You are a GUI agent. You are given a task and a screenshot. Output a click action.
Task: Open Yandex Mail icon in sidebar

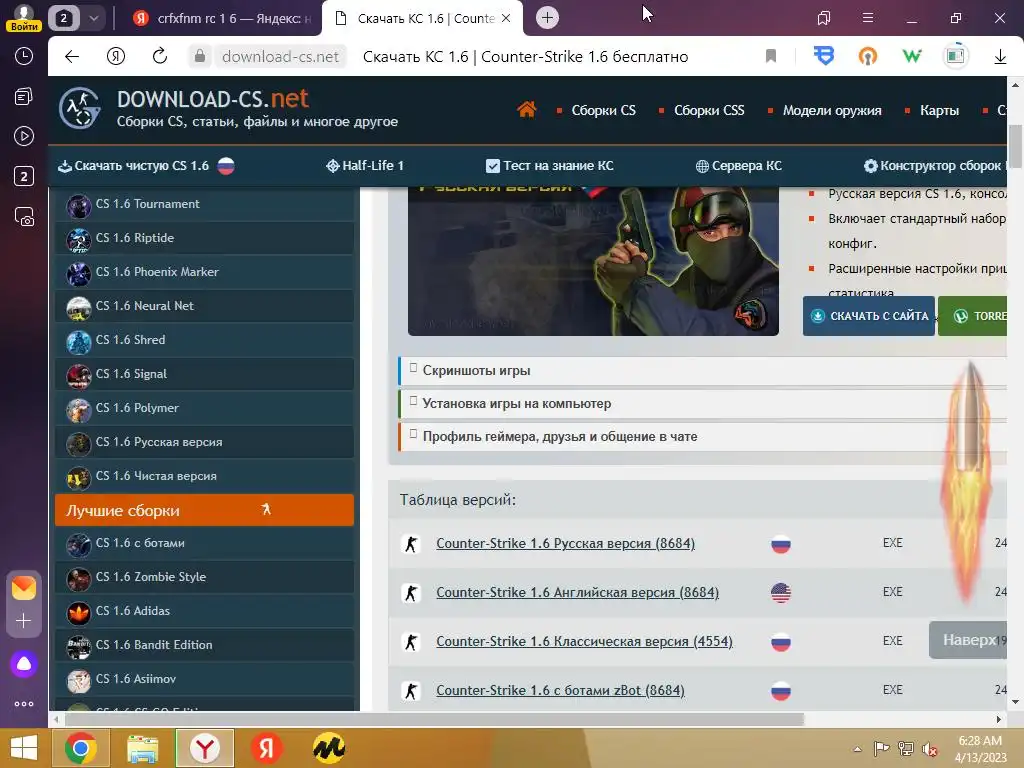coord(24,588)
